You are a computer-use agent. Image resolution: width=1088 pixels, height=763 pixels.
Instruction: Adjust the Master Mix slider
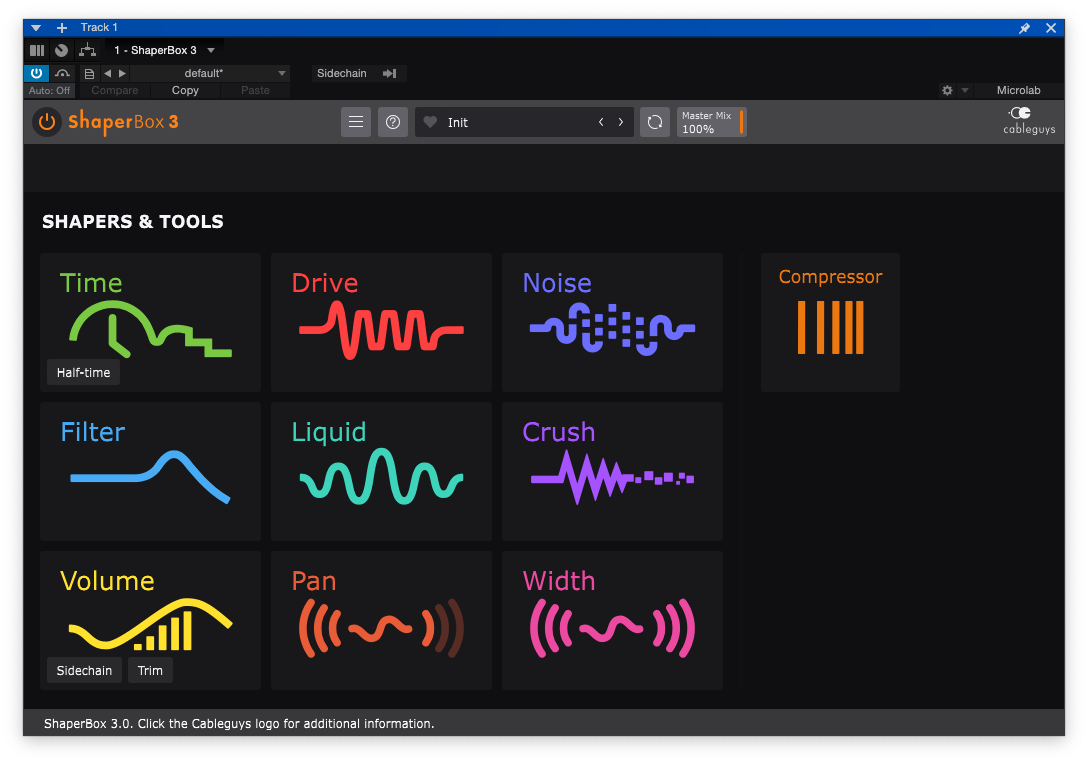tap(712, 122)
